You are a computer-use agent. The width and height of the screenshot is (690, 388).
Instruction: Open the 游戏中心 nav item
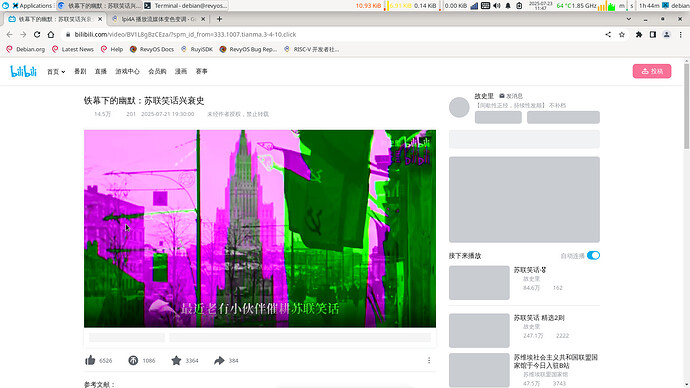(x=127, y=71)
